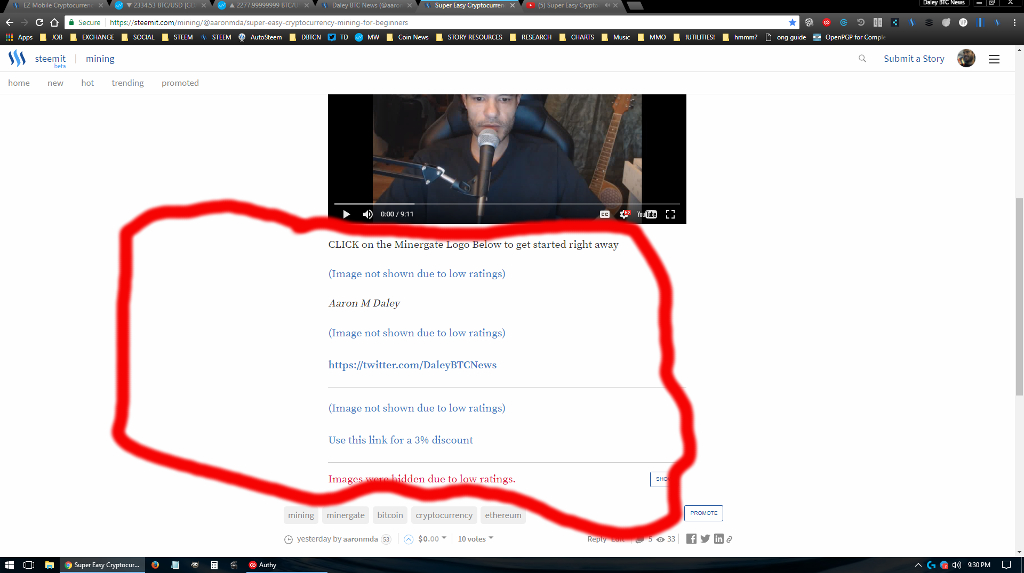Viewport: 1024px width, 573px height.
Task: Toggle video closed captions (CC)
Action: 605,214
